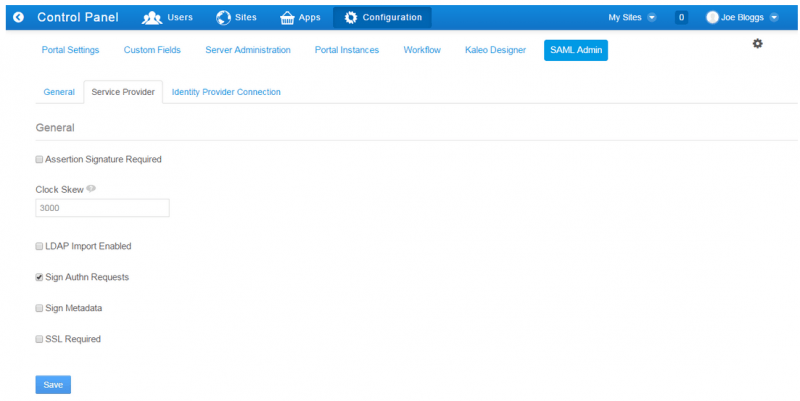
Task: Click the back arrow icon beside Control Panel
Action: point(17,17)
